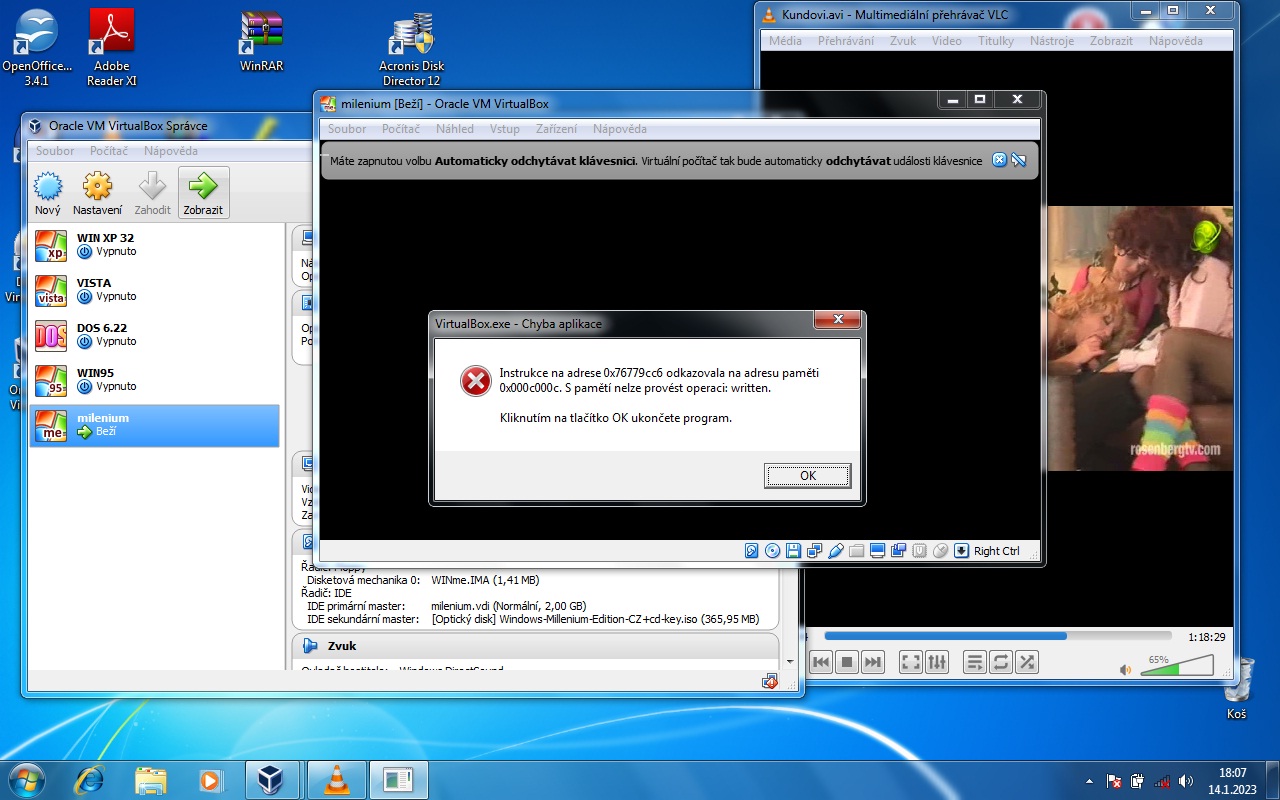Click the Nový machine toolbar button
This screenshot has height=800, width=1280.
tap(48, 193)
